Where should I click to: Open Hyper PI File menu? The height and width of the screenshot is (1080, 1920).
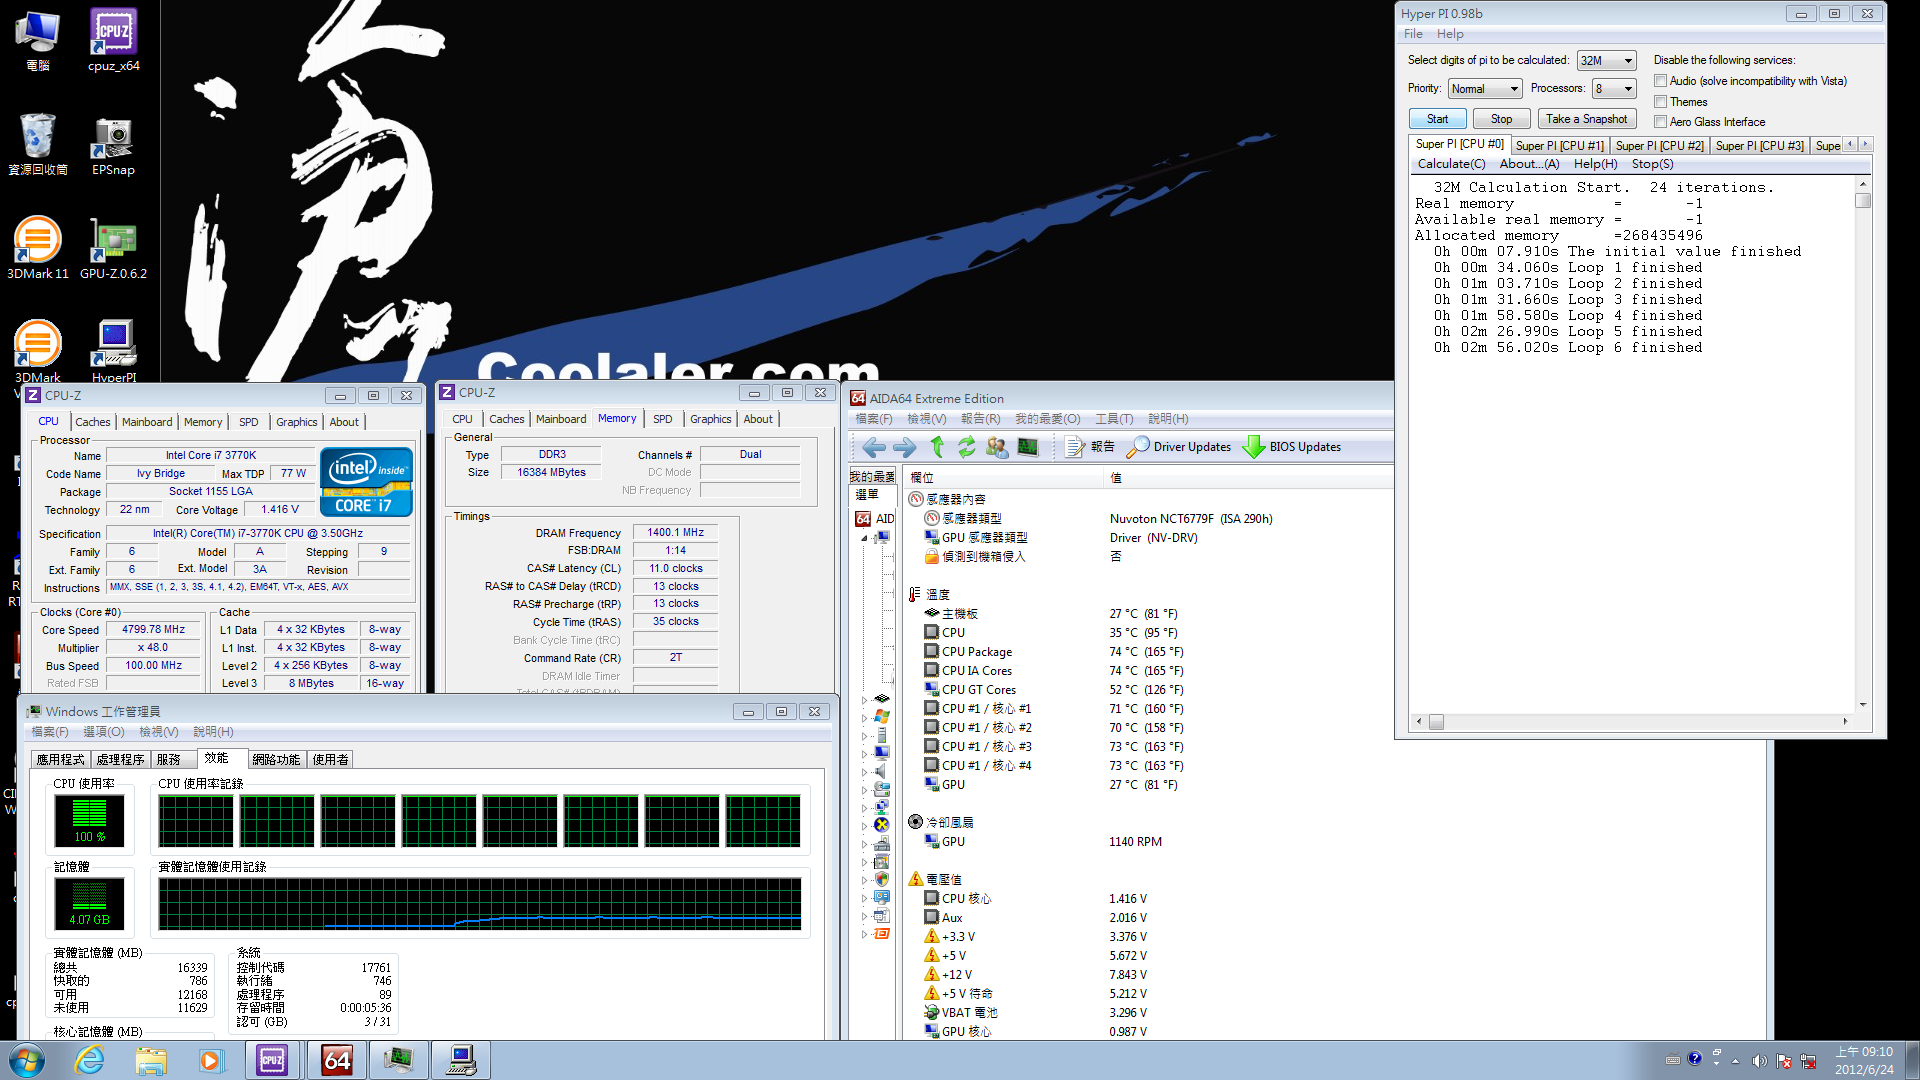coord(1413,34)
